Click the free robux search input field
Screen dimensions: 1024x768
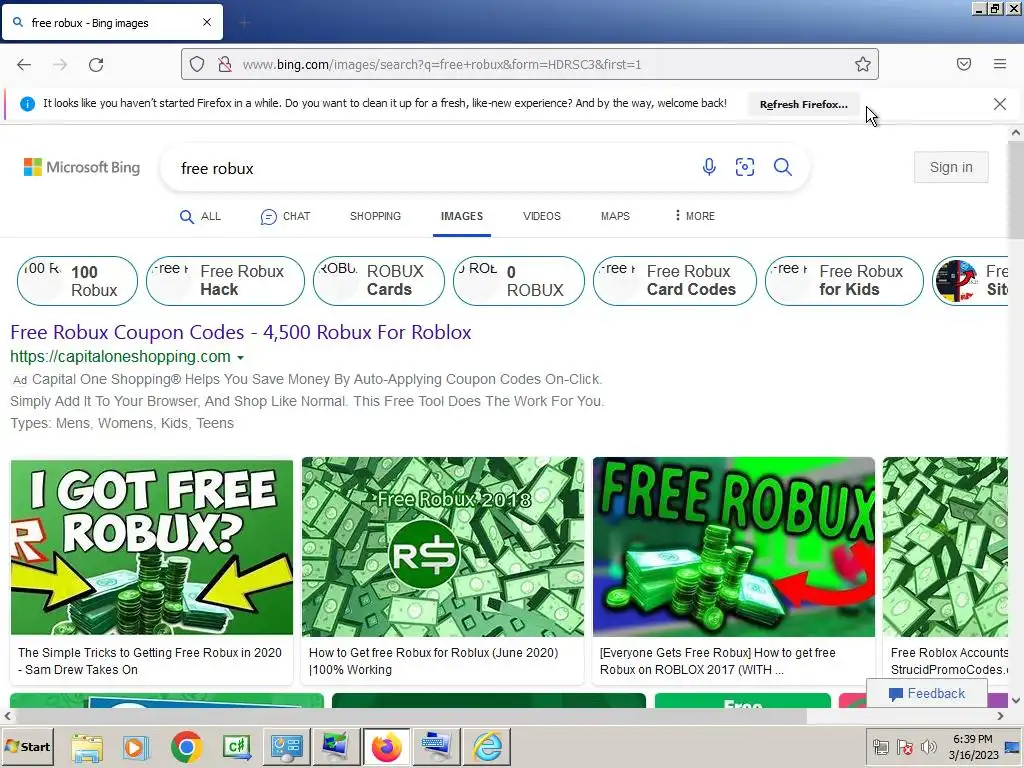coord(431,168)
